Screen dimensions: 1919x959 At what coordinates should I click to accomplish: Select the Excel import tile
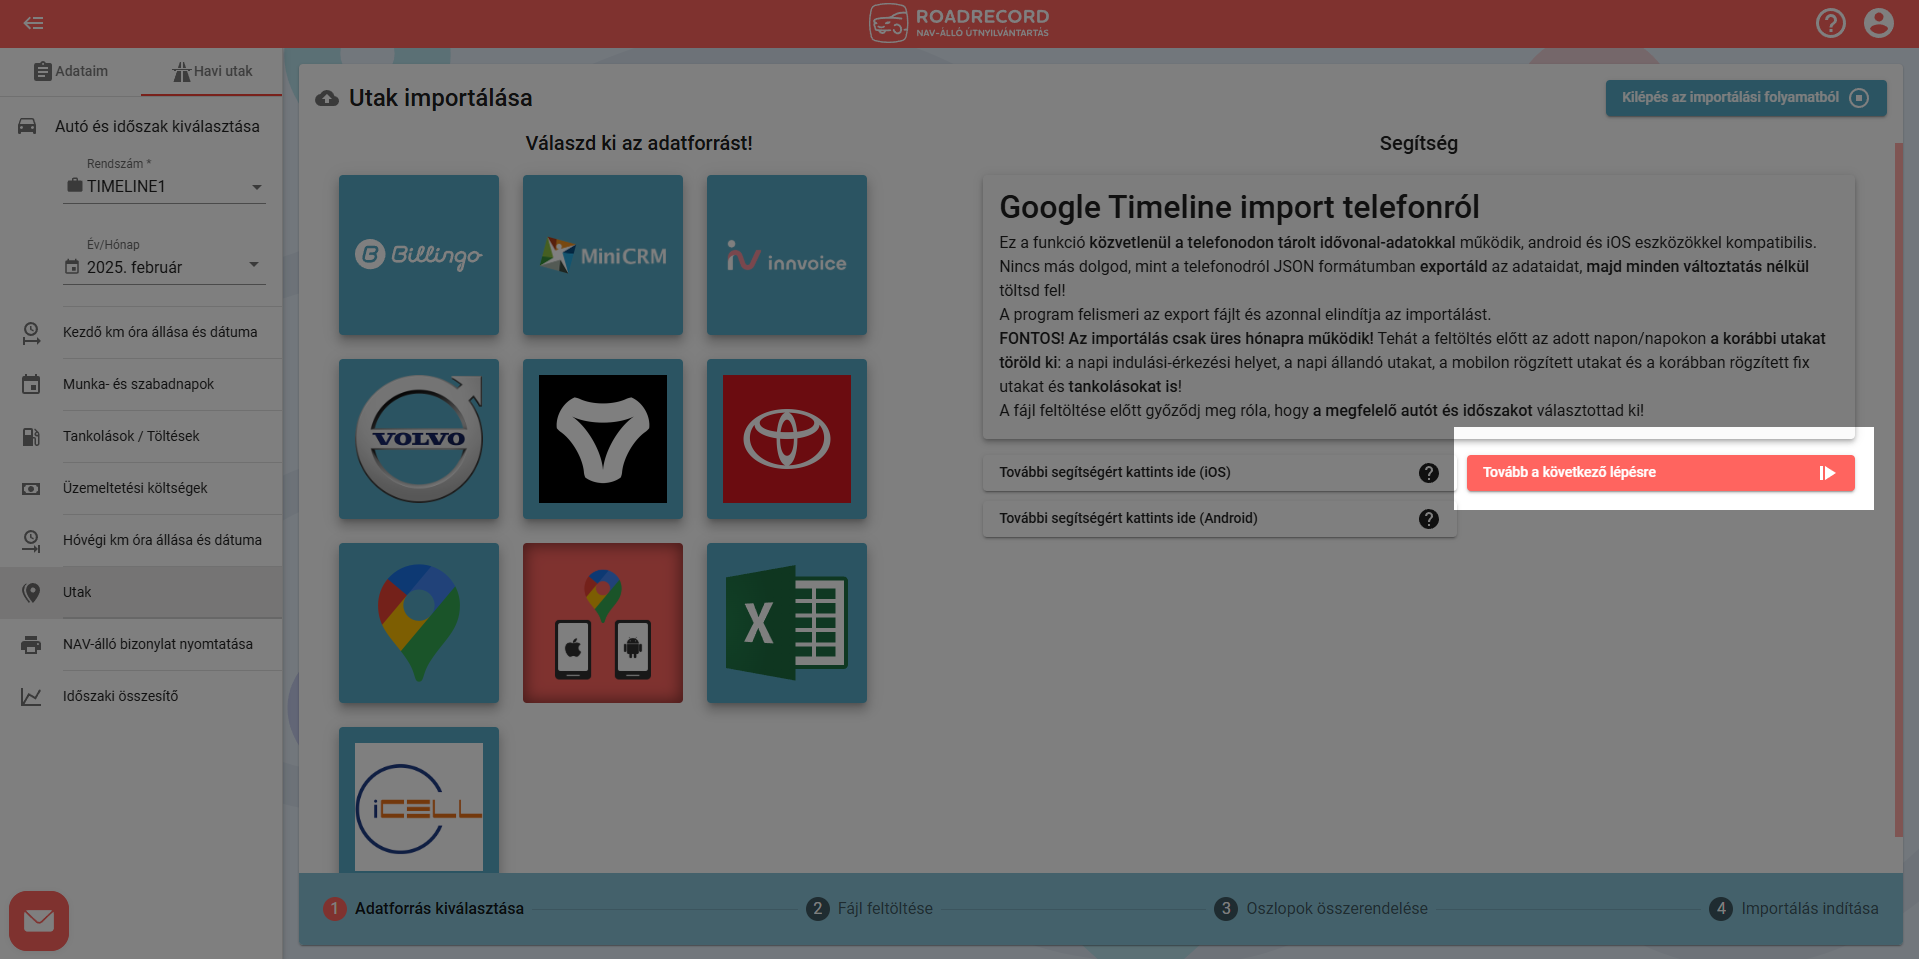pos(787,623)
